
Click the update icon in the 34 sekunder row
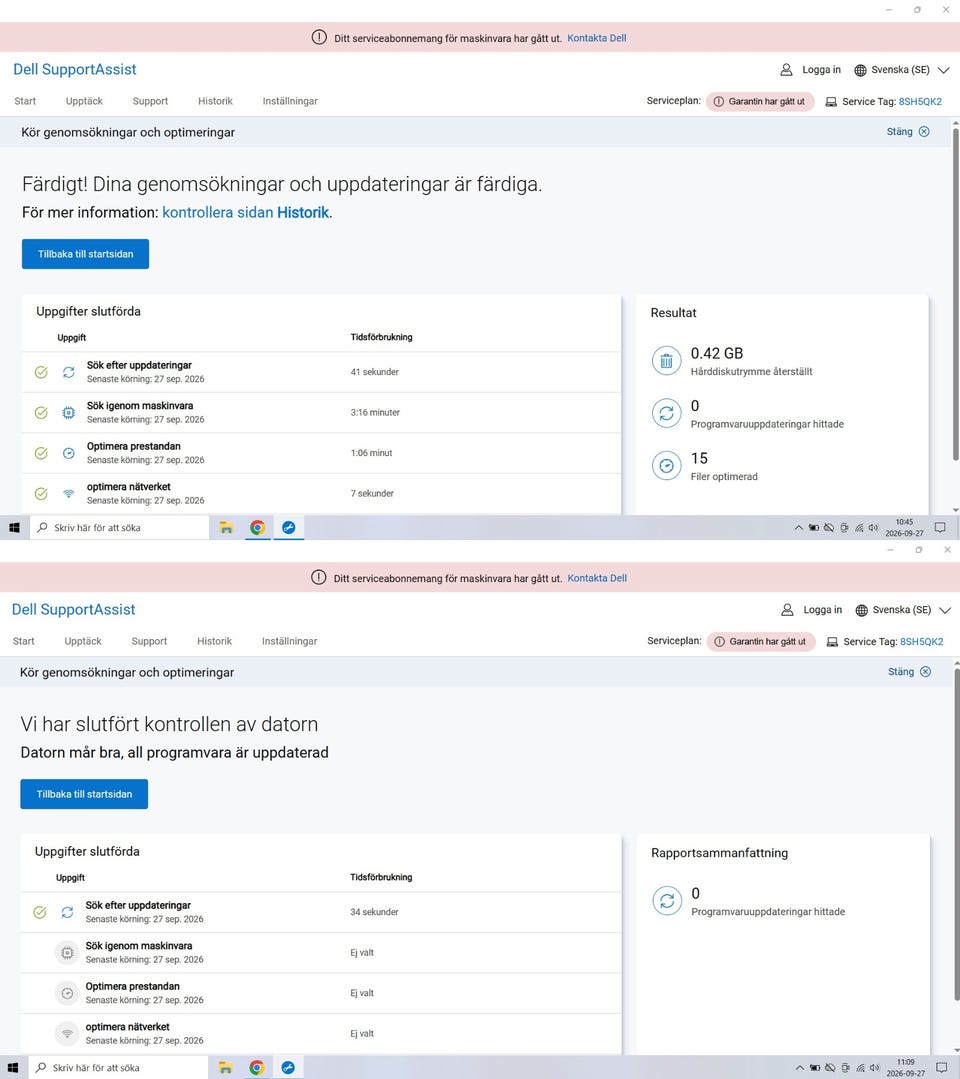pyautogui.click(x=67, y=912)
